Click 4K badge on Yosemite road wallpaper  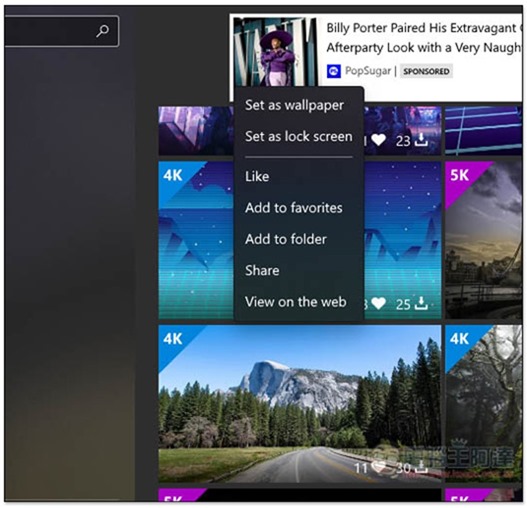click(173, 339)
